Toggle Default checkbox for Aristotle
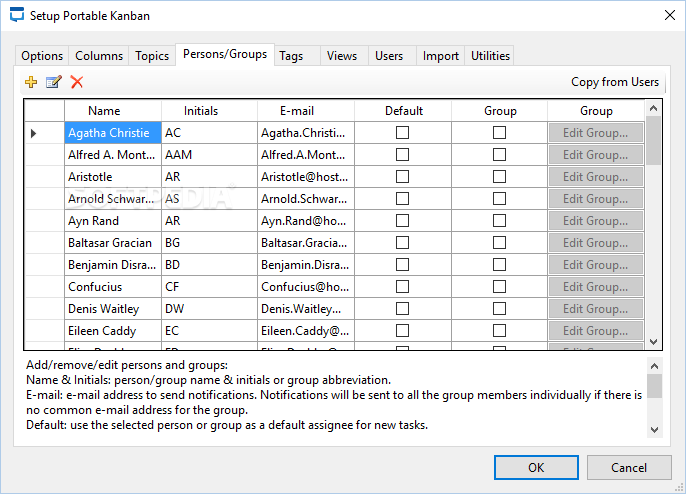This screenshot has width=686, height=494. pos(402,177)
